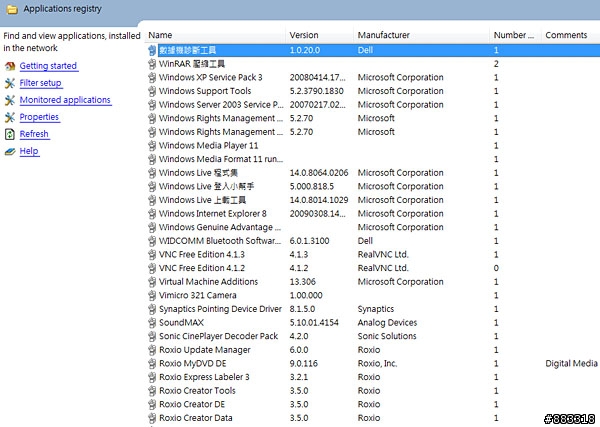Click the Applications registry folder icon
This screenshot has height=427, width=600.
click(12, 9)
